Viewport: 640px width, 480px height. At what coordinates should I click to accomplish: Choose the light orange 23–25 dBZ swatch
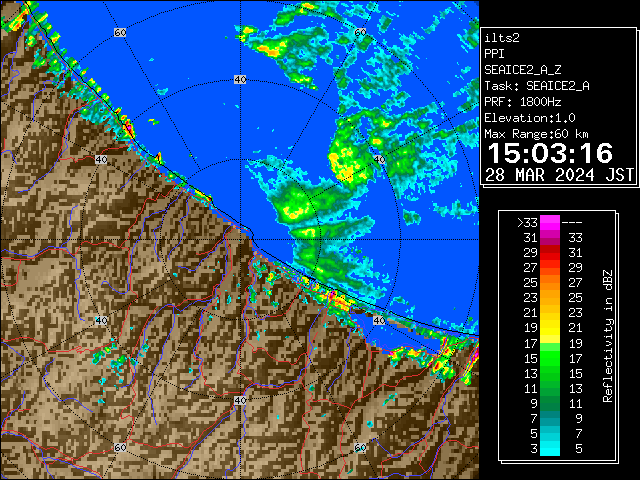(x=550, y=298)
